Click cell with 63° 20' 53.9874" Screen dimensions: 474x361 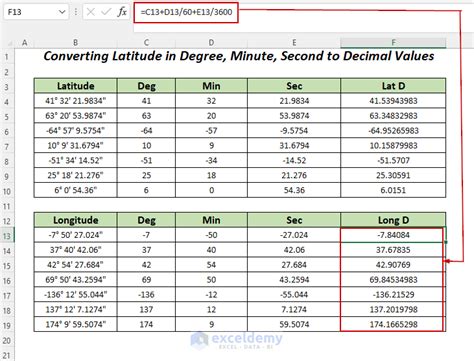click(75, 116)
